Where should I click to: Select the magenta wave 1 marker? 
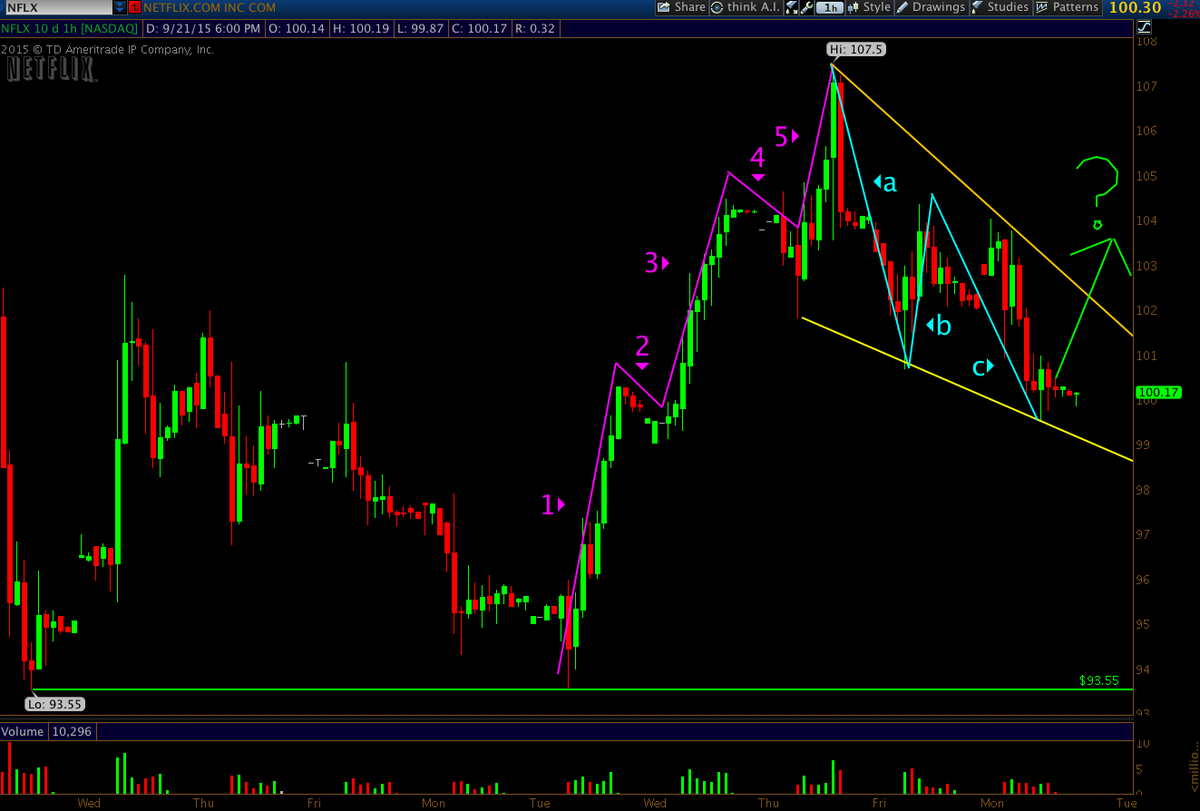coord(553,505)
